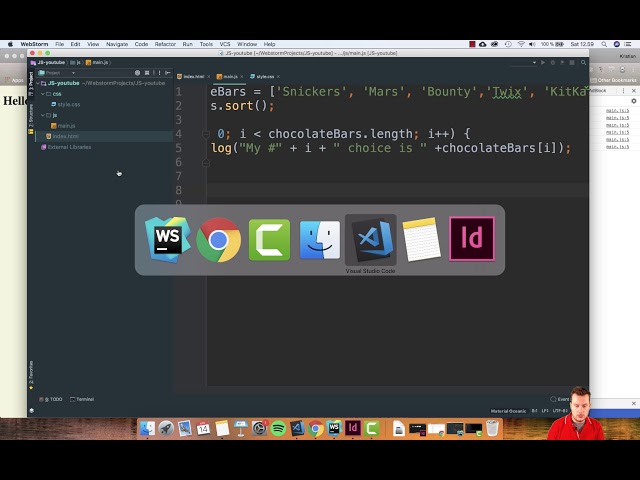The width and height of the screenshot is (640, 480).
Task: Collapse the JS-youtube project root
Action: tap(38, 83)
